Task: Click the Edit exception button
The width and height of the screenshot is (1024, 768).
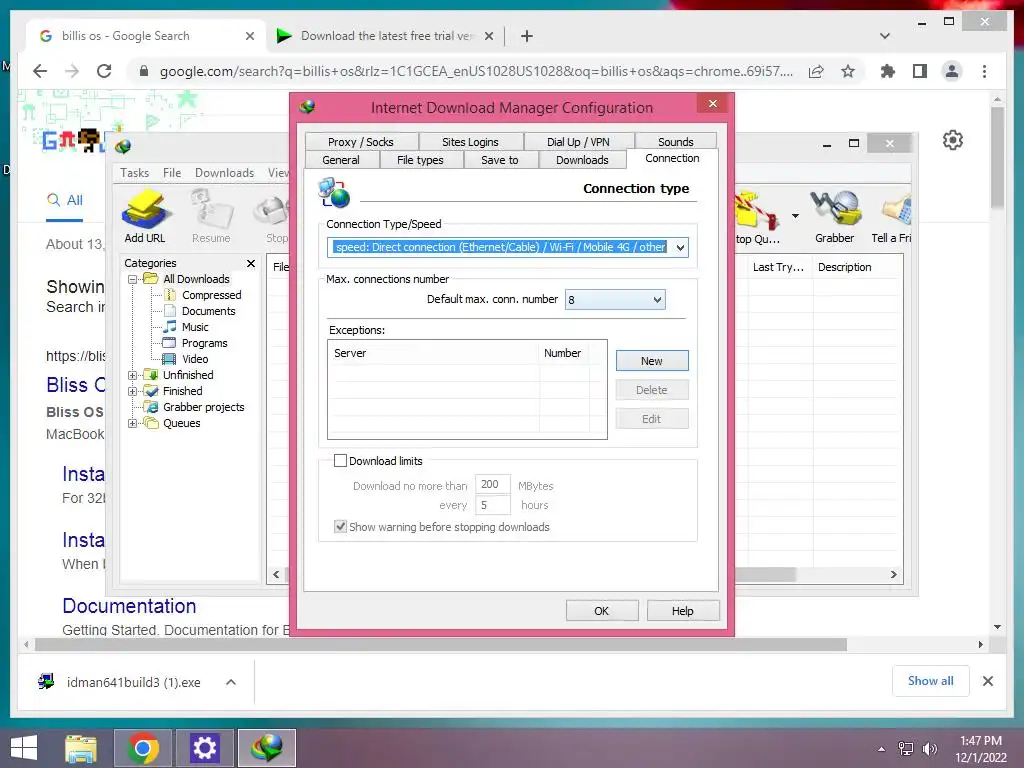Action: pyautogui.click(x=652, y=419)
